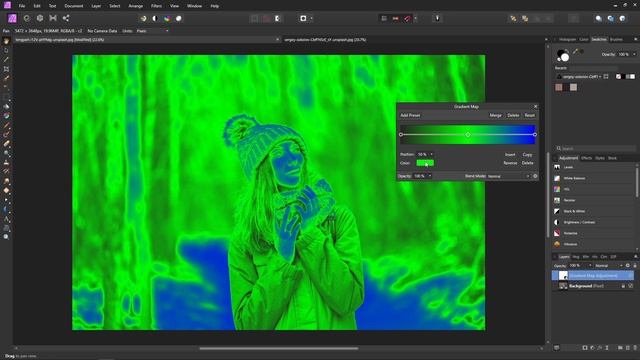Select the Erase Brush tool
This screenshot has height=360, width=640.
tap(6, 144)
